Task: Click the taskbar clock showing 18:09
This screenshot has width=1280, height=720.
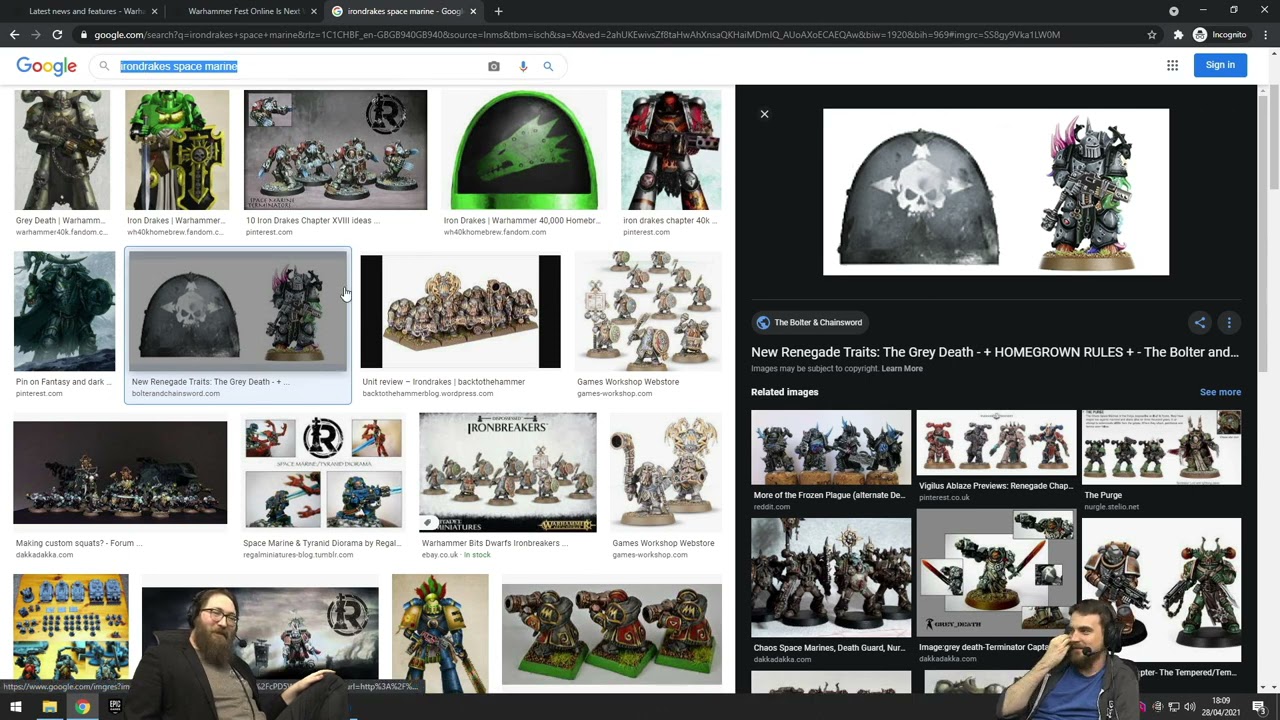Action: pos(1221,707)
